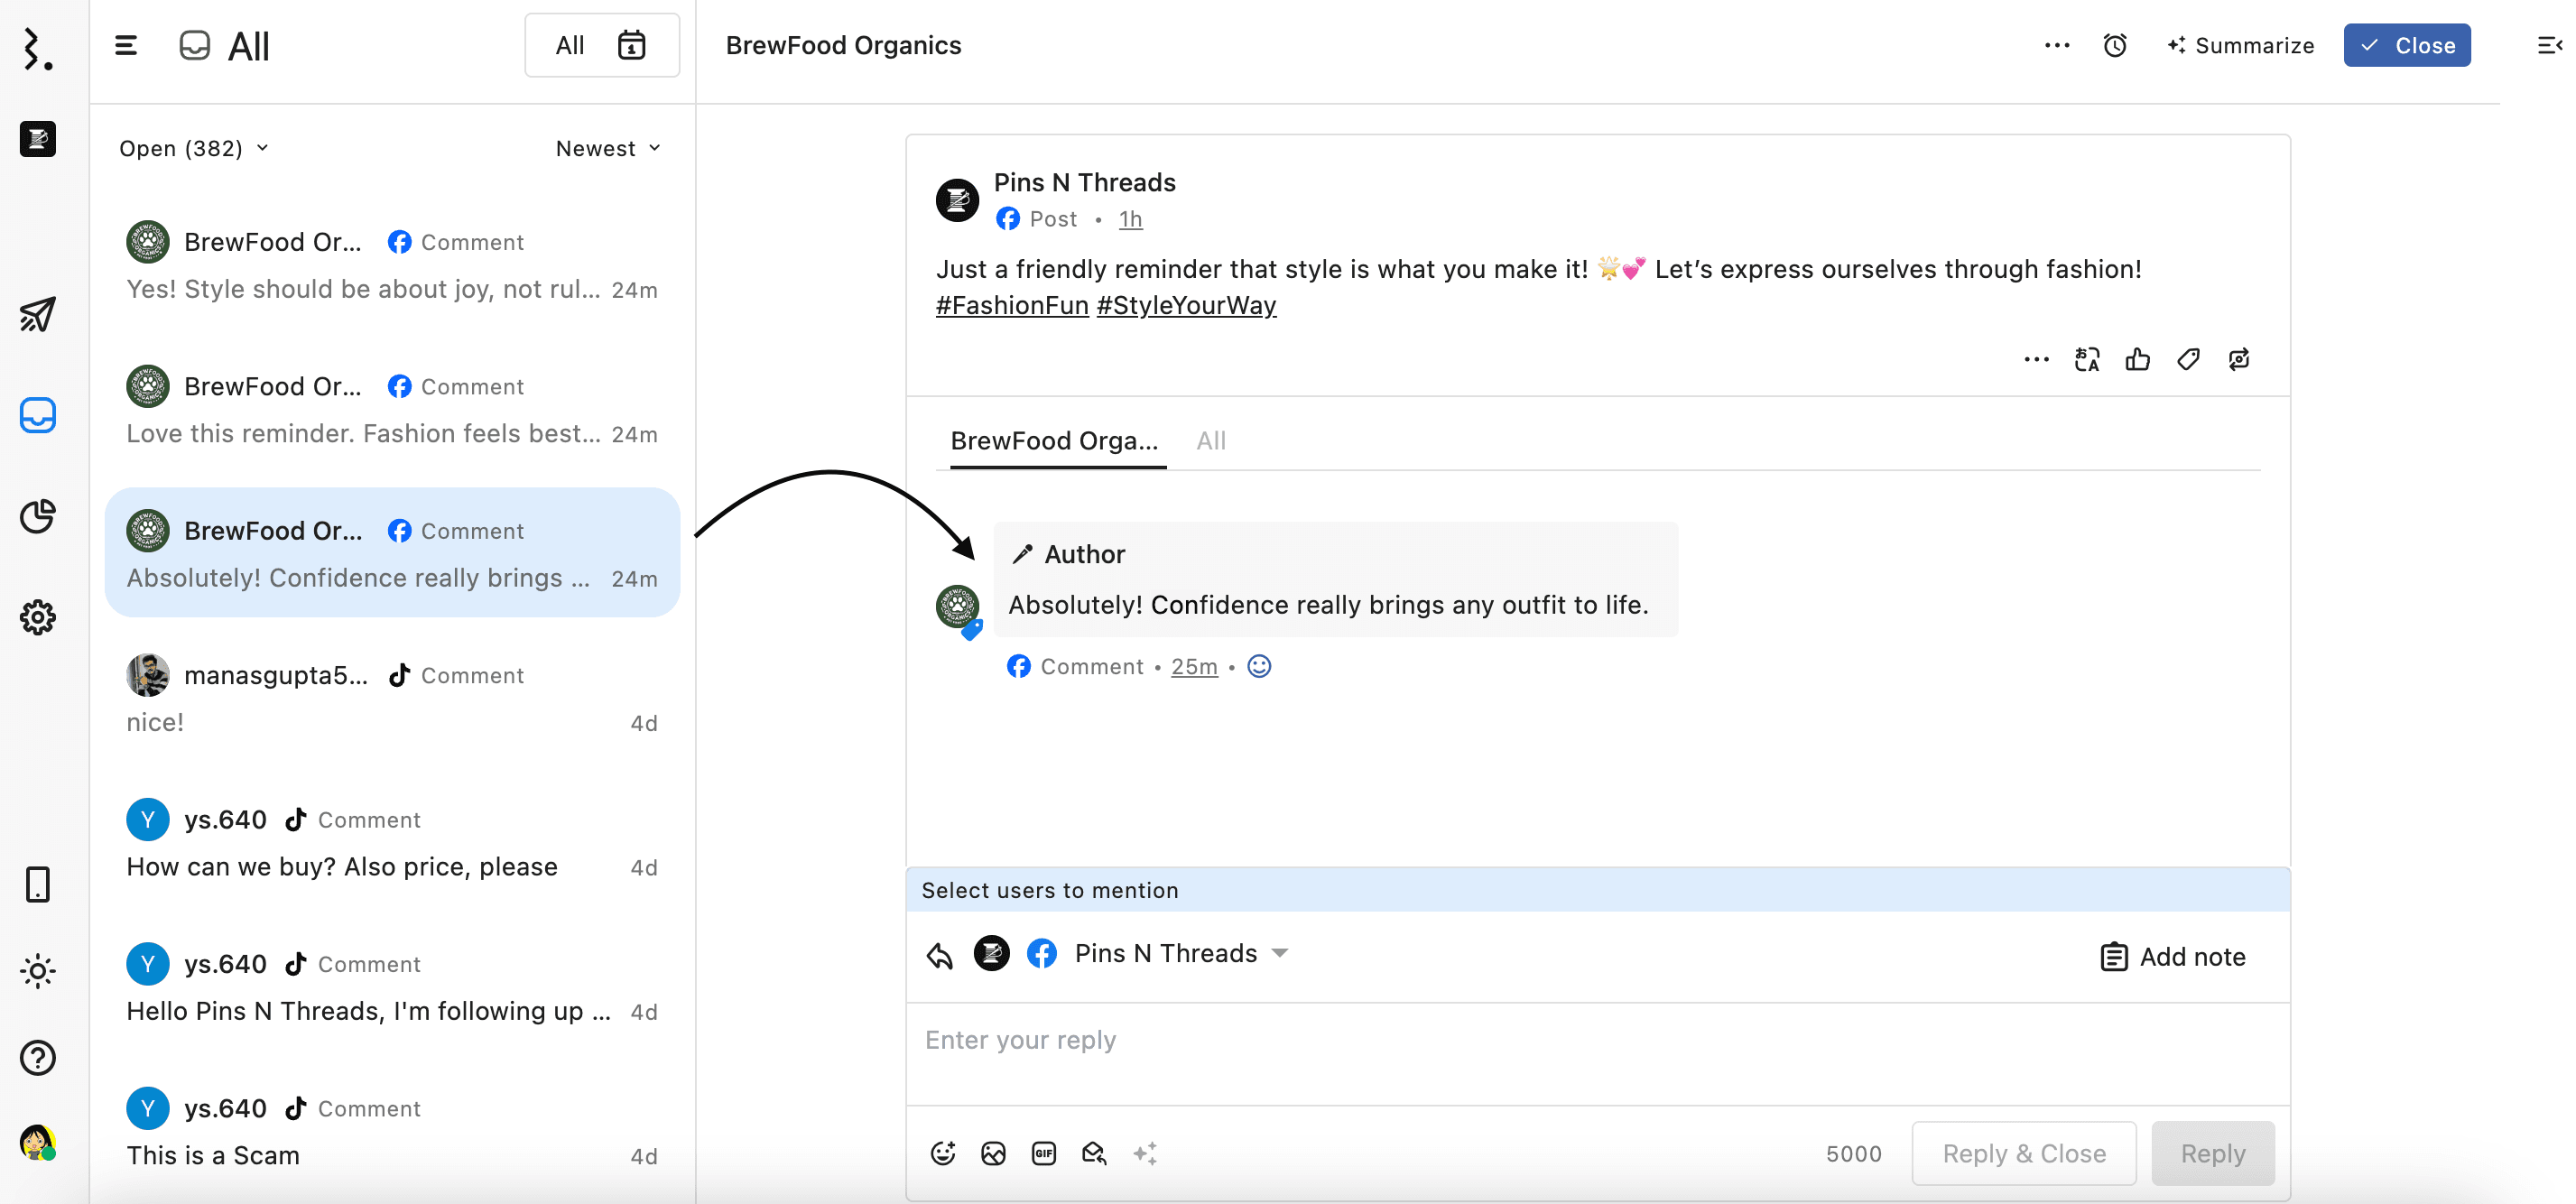The image size is (2576, 1204).
Task: Open the #FashionFun hashtag link
Action: click(1011, 306)
